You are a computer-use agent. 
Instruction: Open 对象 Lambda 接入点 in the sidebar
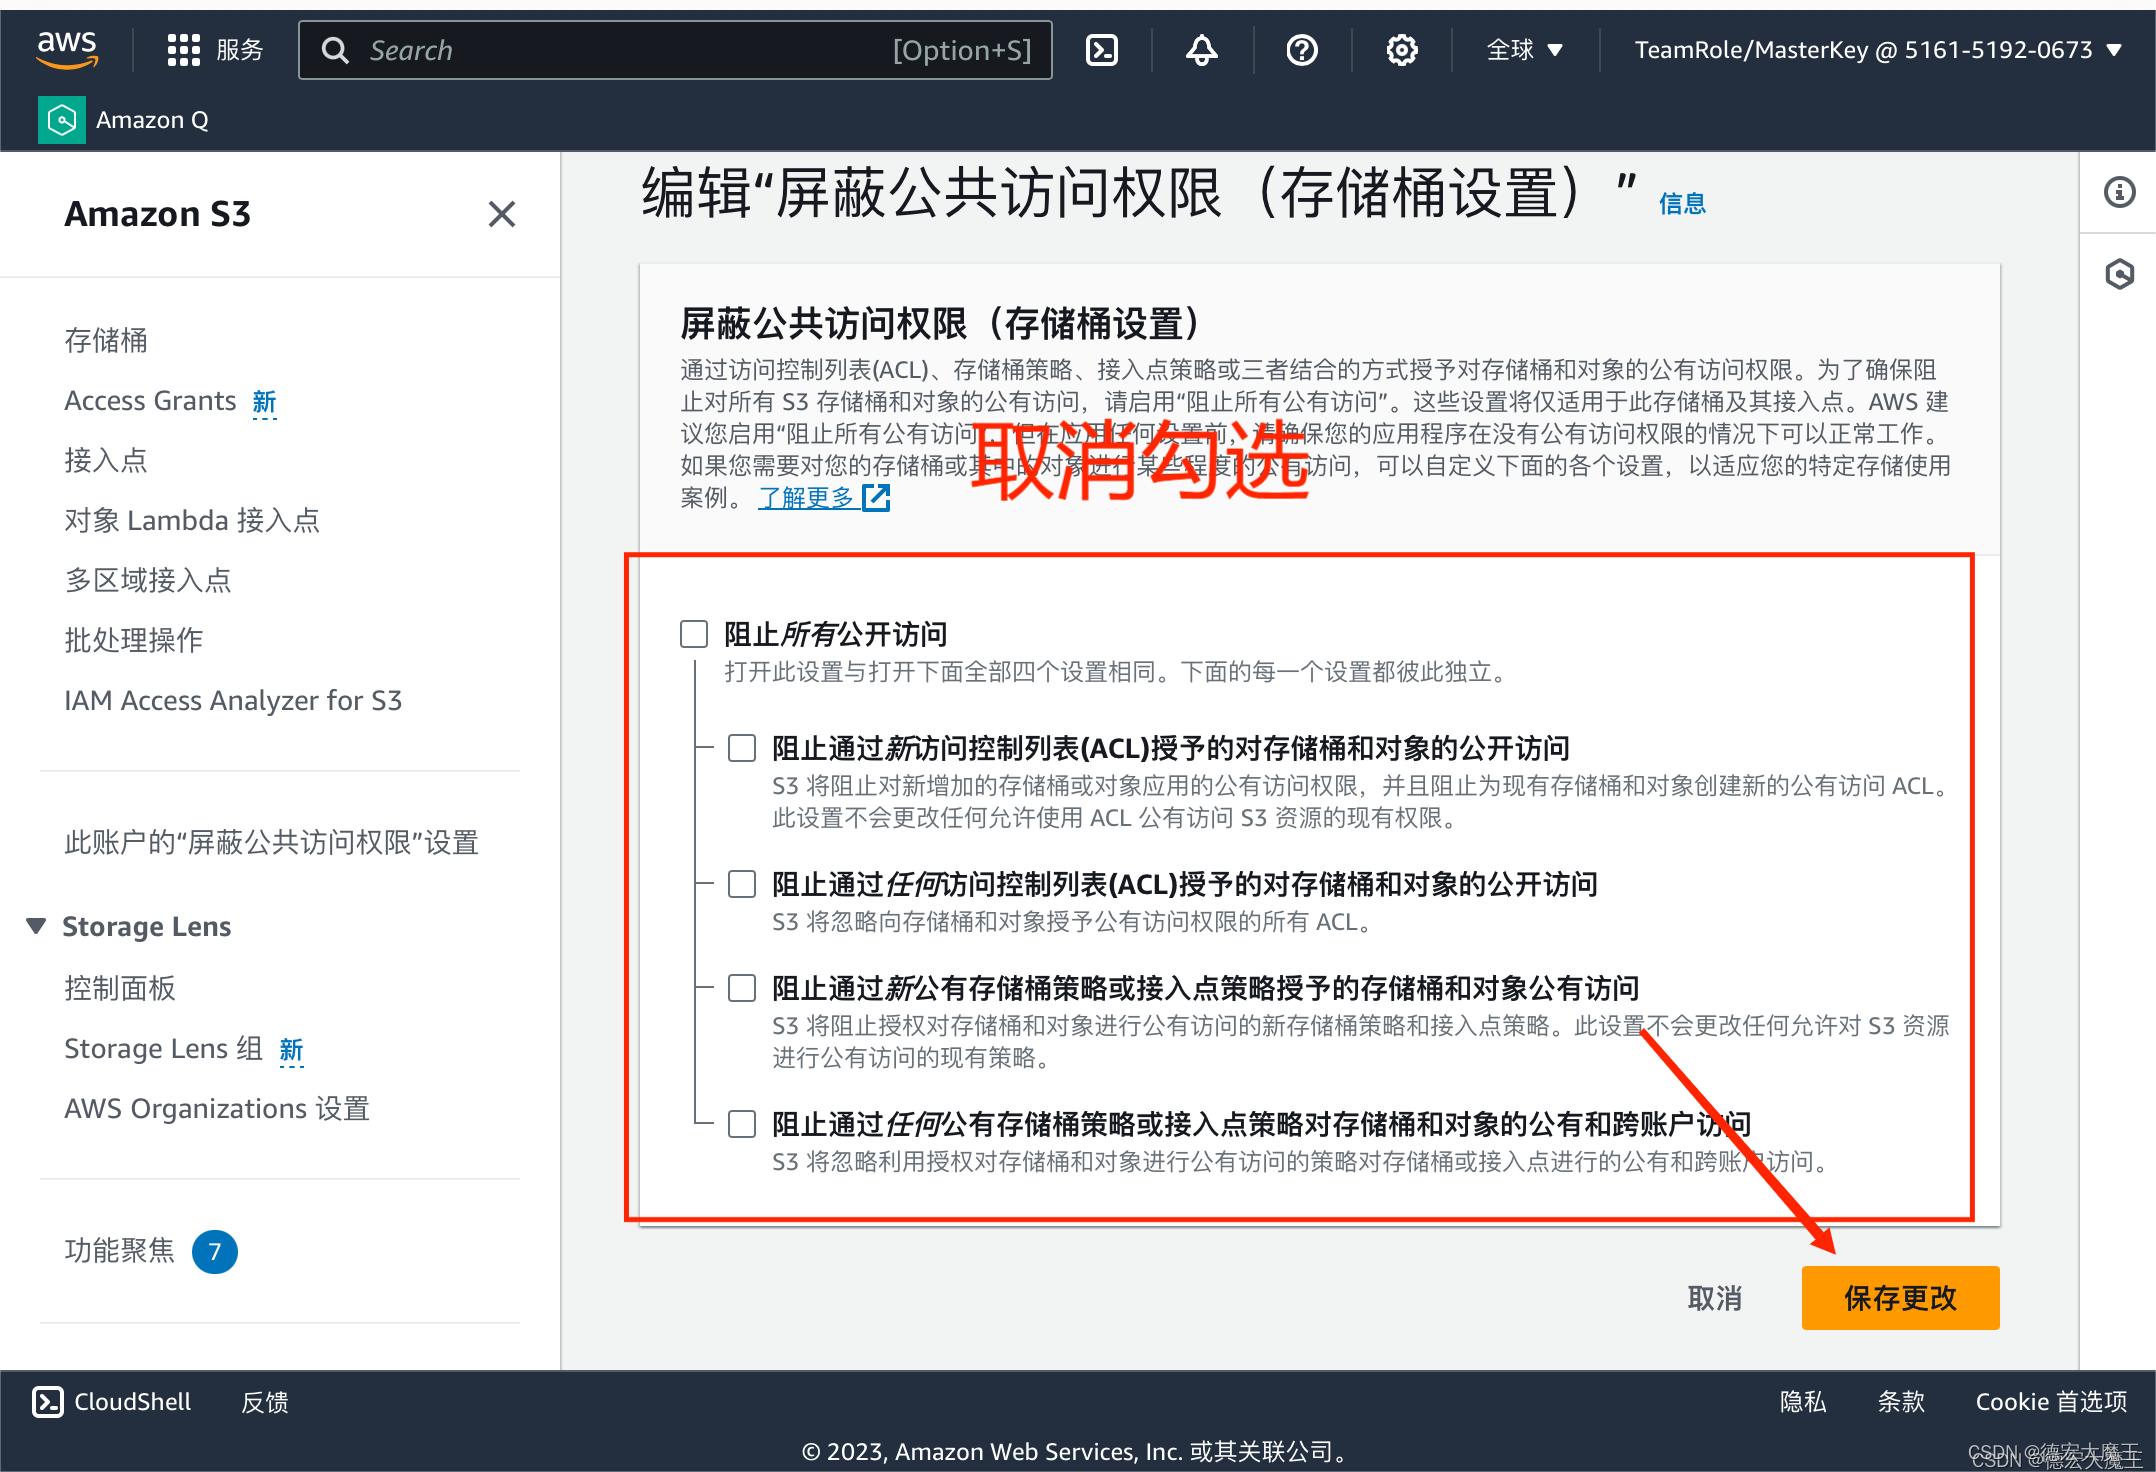pos(192,520)
